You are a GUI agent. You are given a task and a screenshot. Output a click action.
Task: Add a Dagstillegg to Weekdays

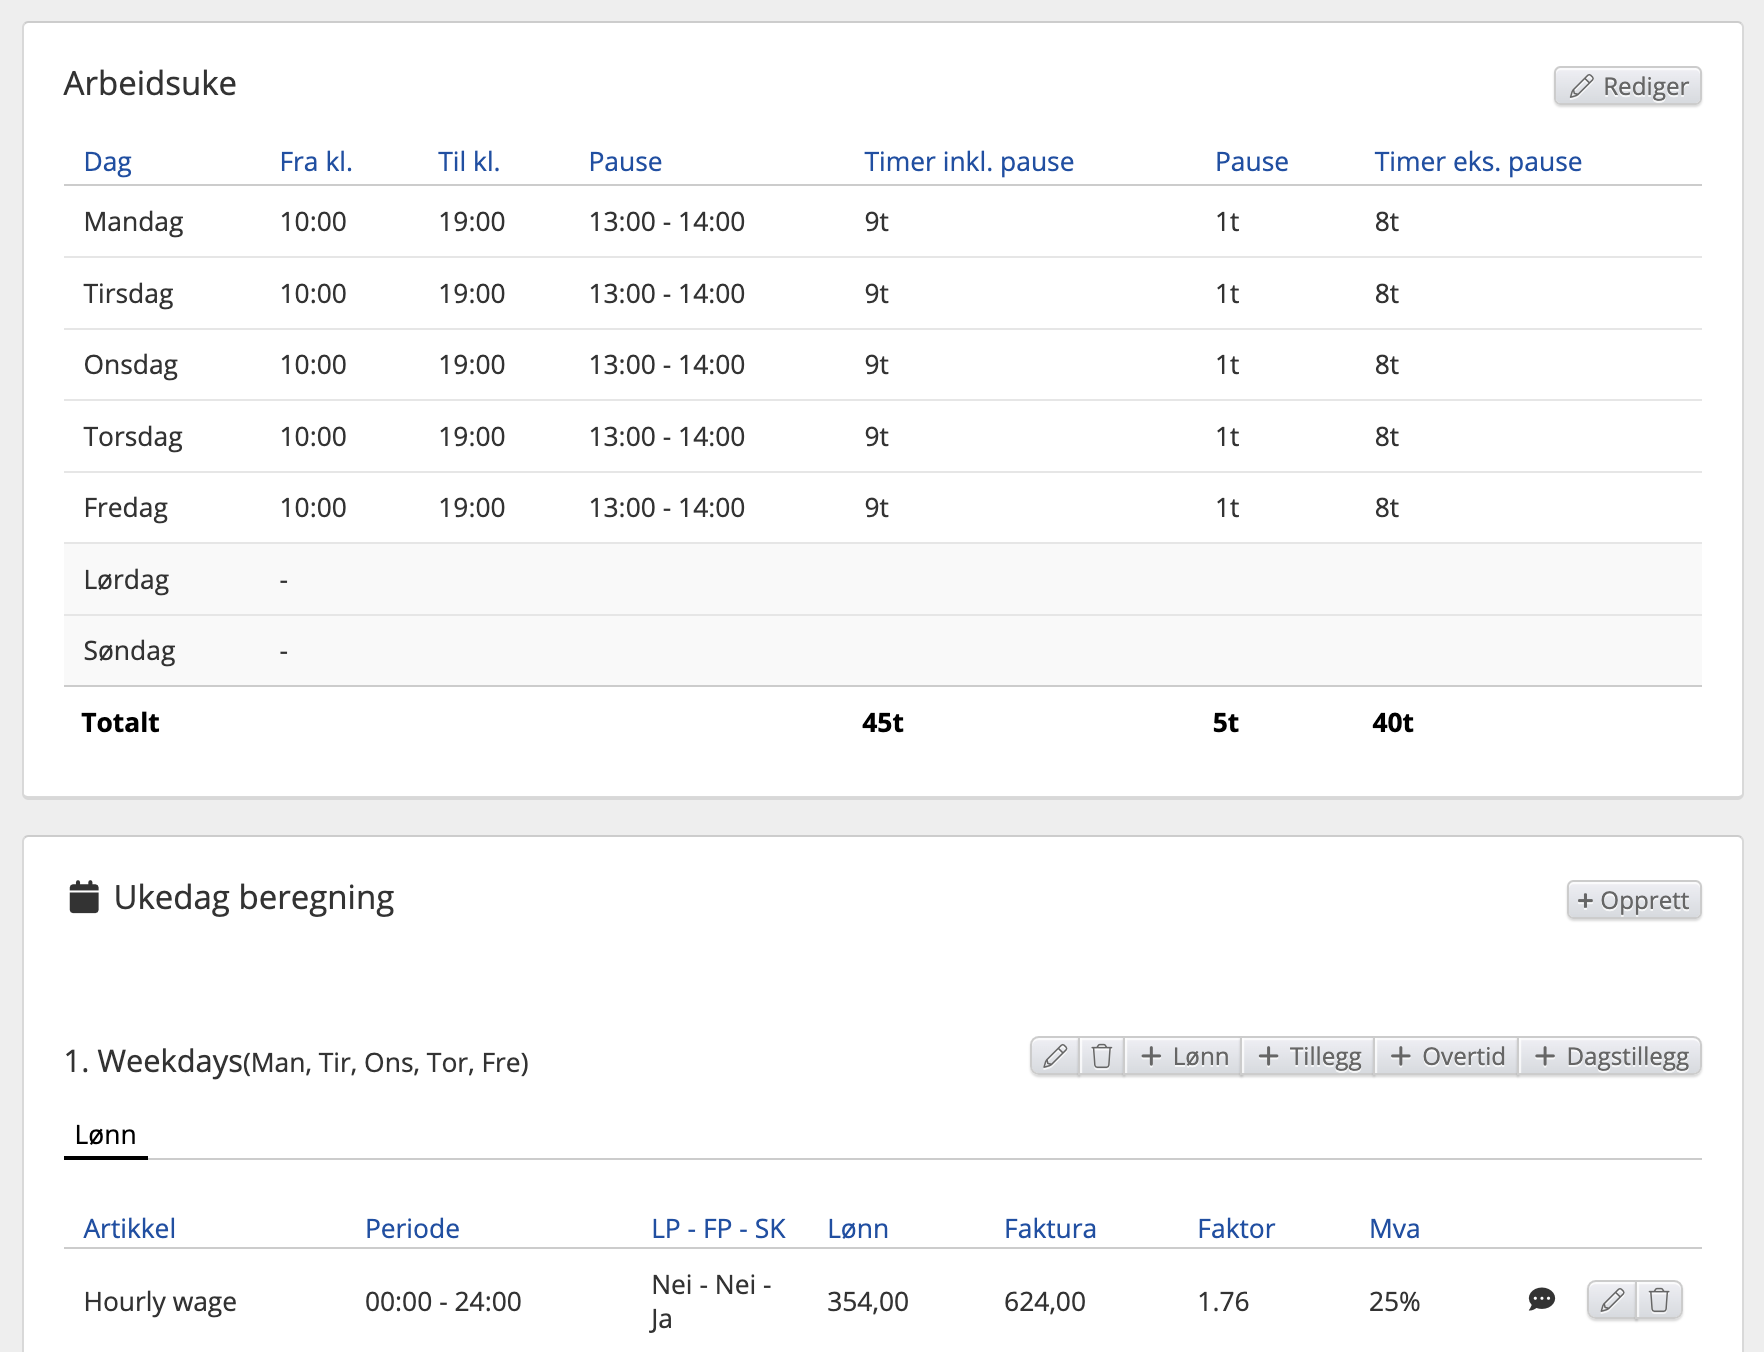coord(1611,1056)
